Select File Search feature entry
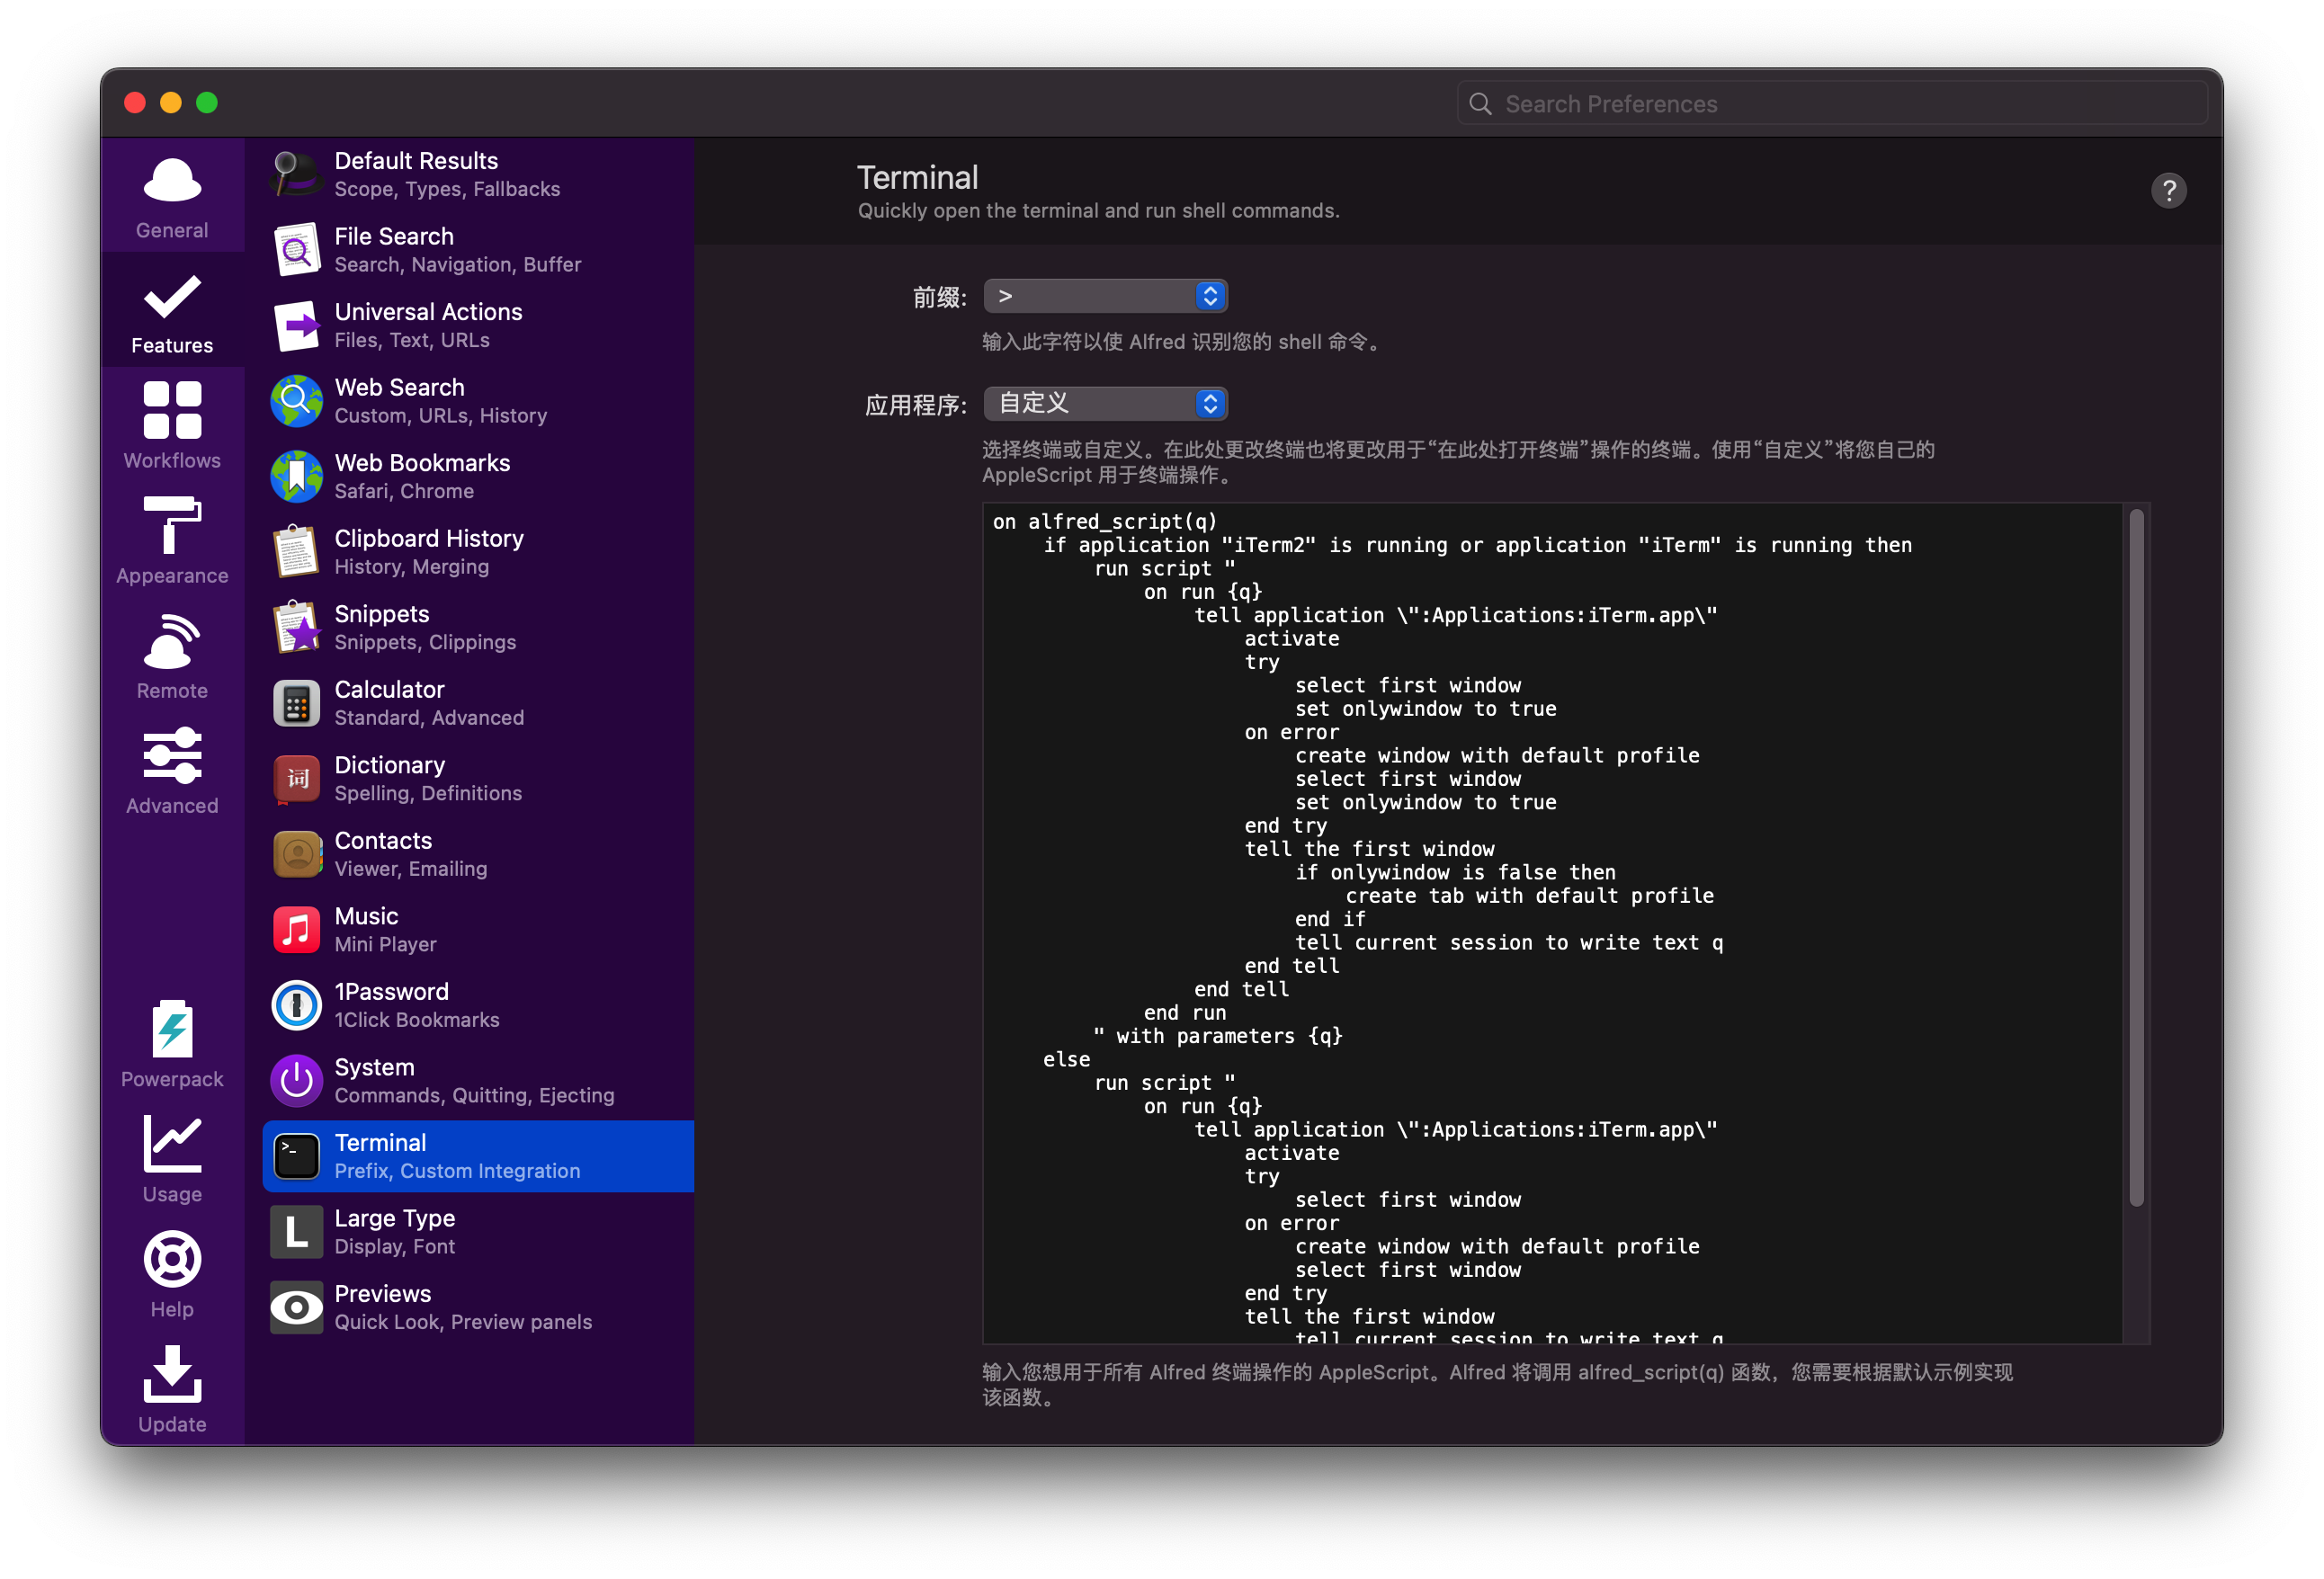This screenshot has width=2324, height=1579. tap(478, 249)
